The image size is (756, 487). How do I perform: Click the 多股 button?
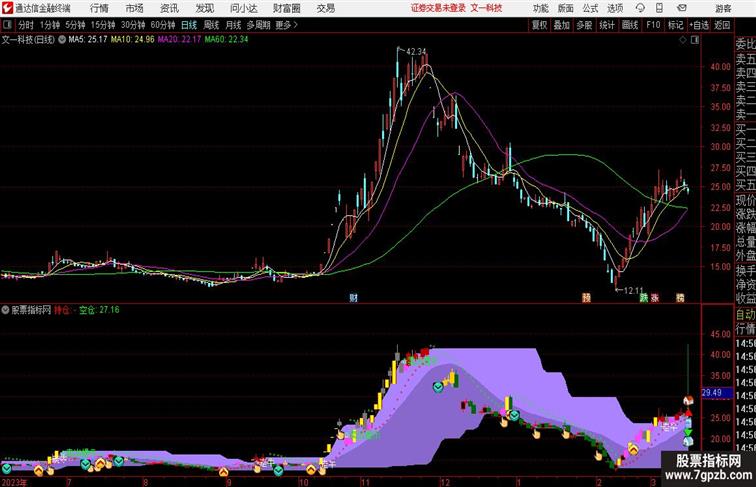click(584, 25)
